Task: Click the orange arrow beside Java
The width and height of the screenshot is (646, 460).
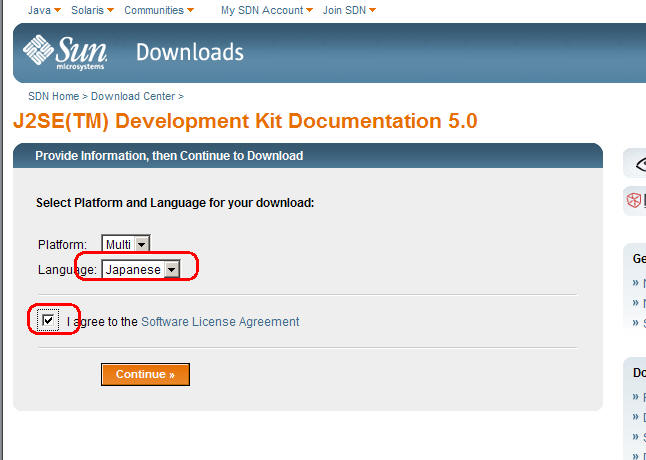Action: (58, 11)
